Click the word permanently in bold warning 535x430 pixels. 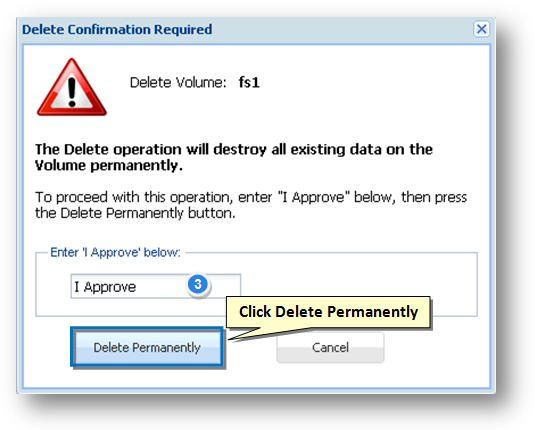click(x=136, y=166)
